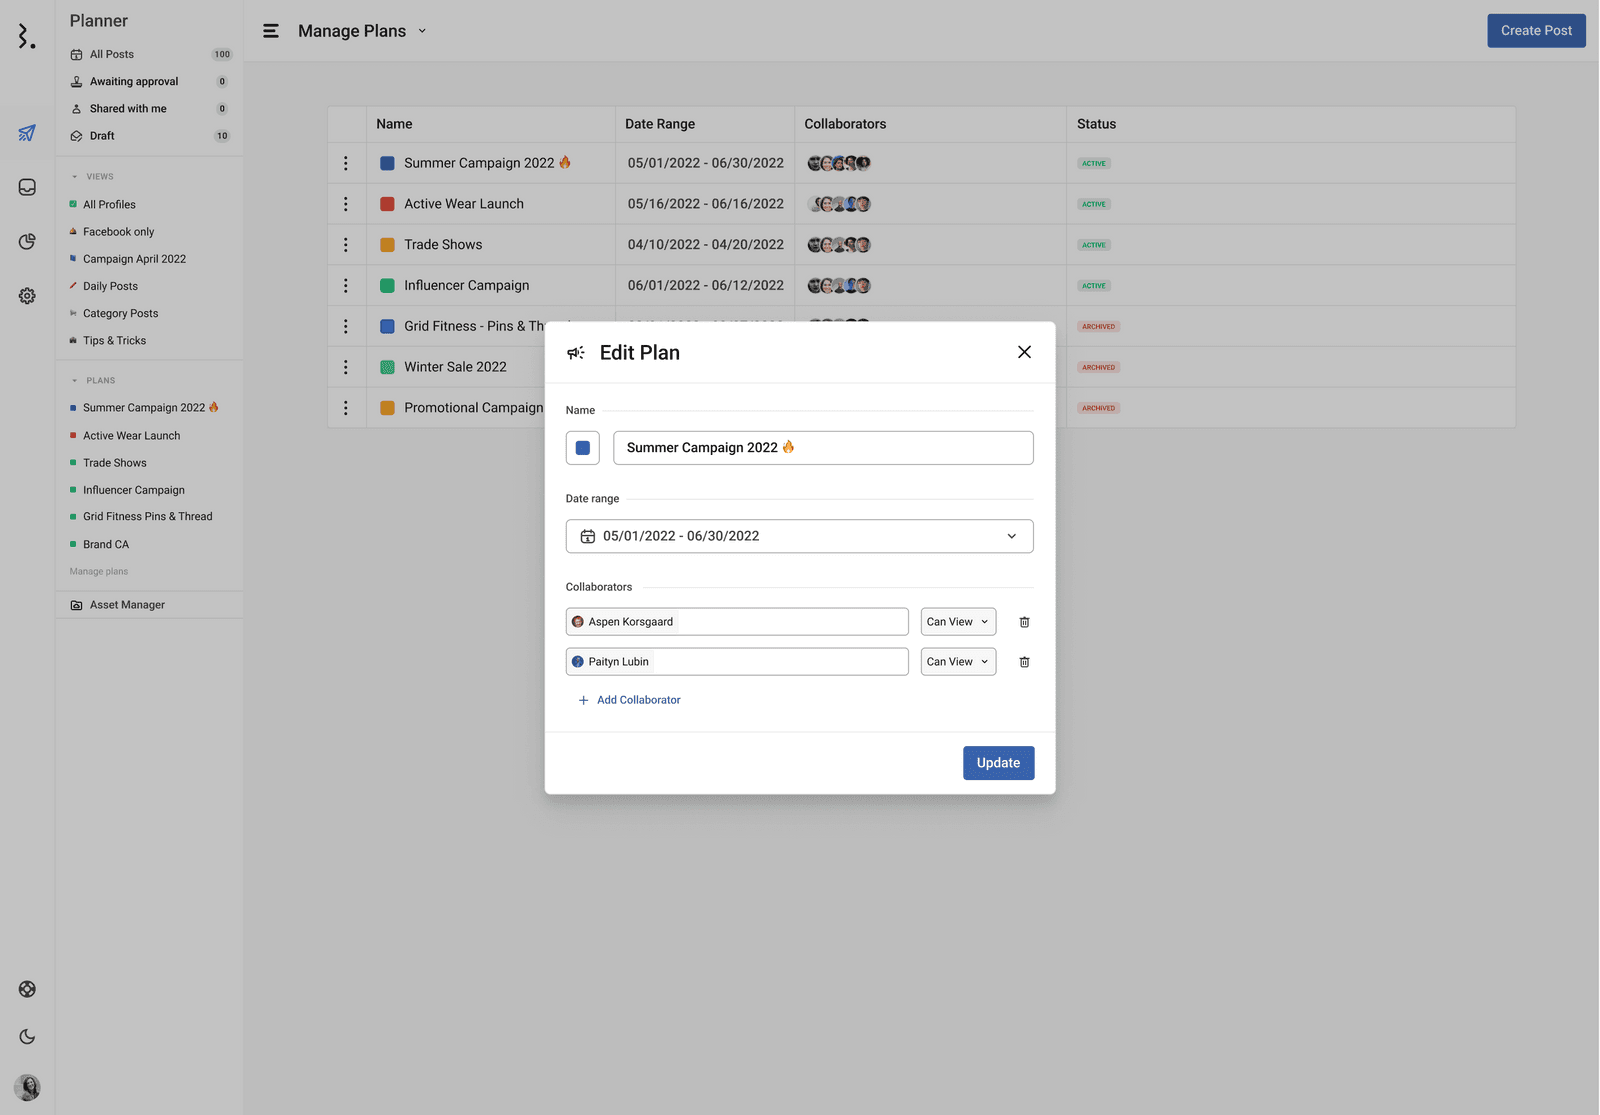This screenshot has width=1600, height=1115.
Task: Close the Edit Plan dialog
Action: [x=1024, y=352]
